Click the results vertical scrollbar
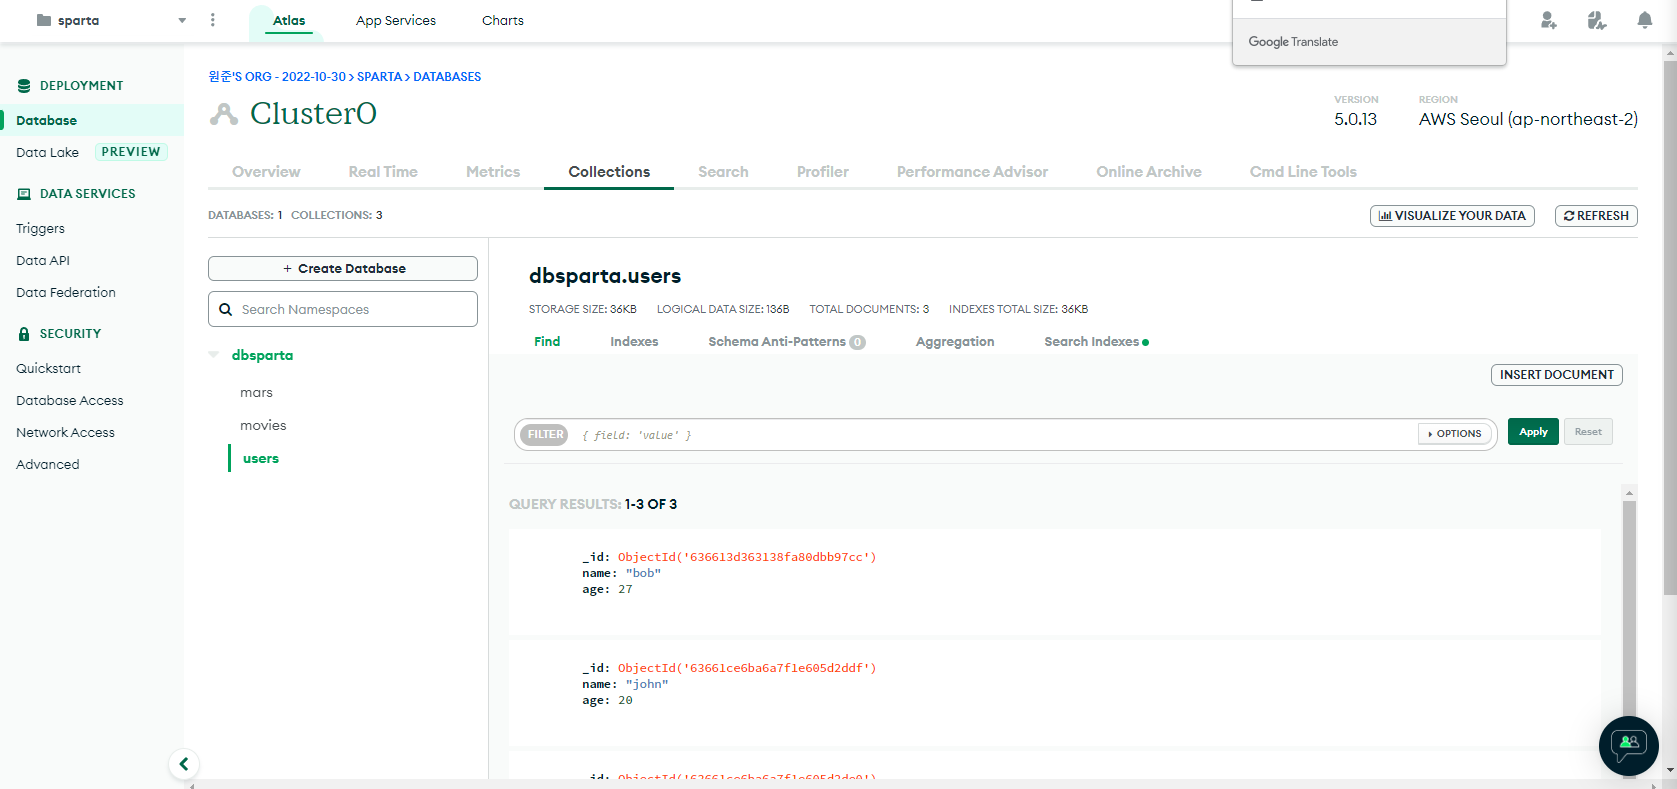 (1629, 610)
